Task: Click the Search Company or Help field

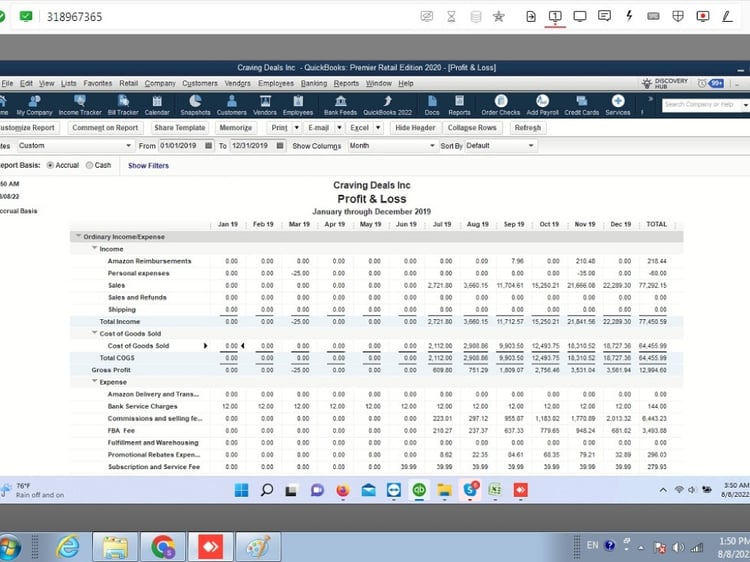Action: click(x=701, y=104)
